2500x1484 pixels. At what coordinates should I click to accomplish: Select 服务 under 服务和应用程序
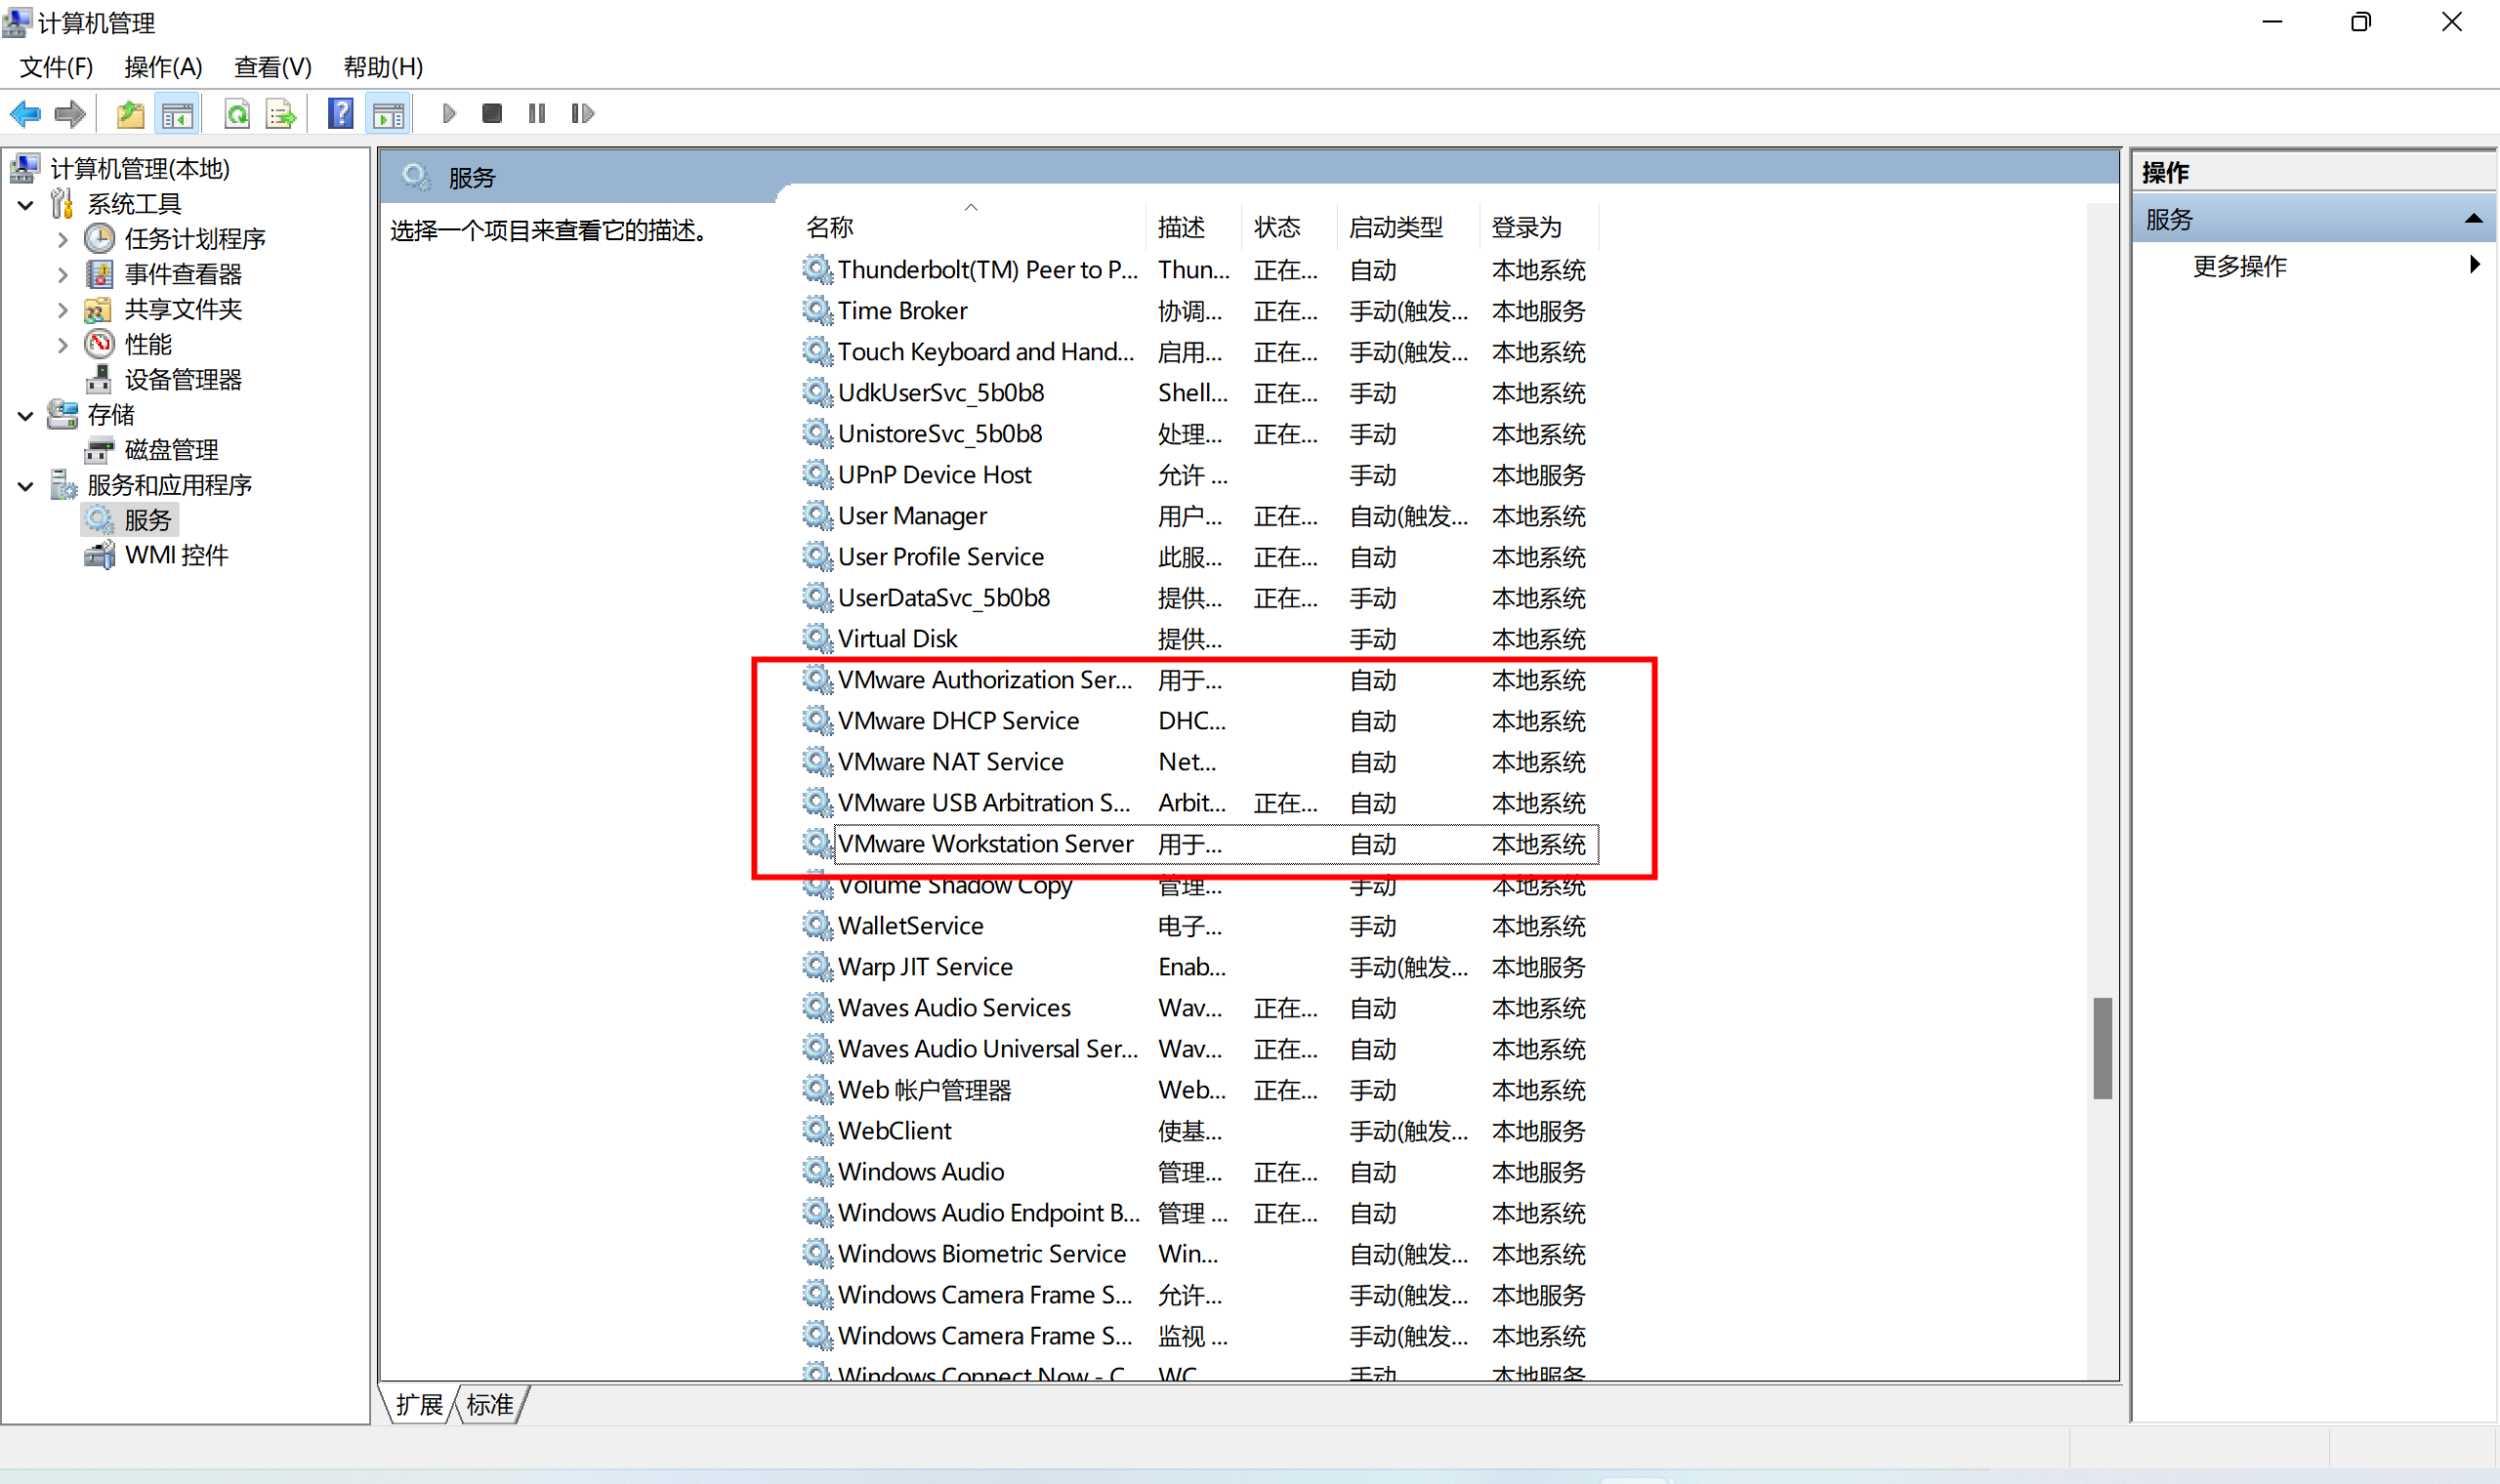coord(148,519)
